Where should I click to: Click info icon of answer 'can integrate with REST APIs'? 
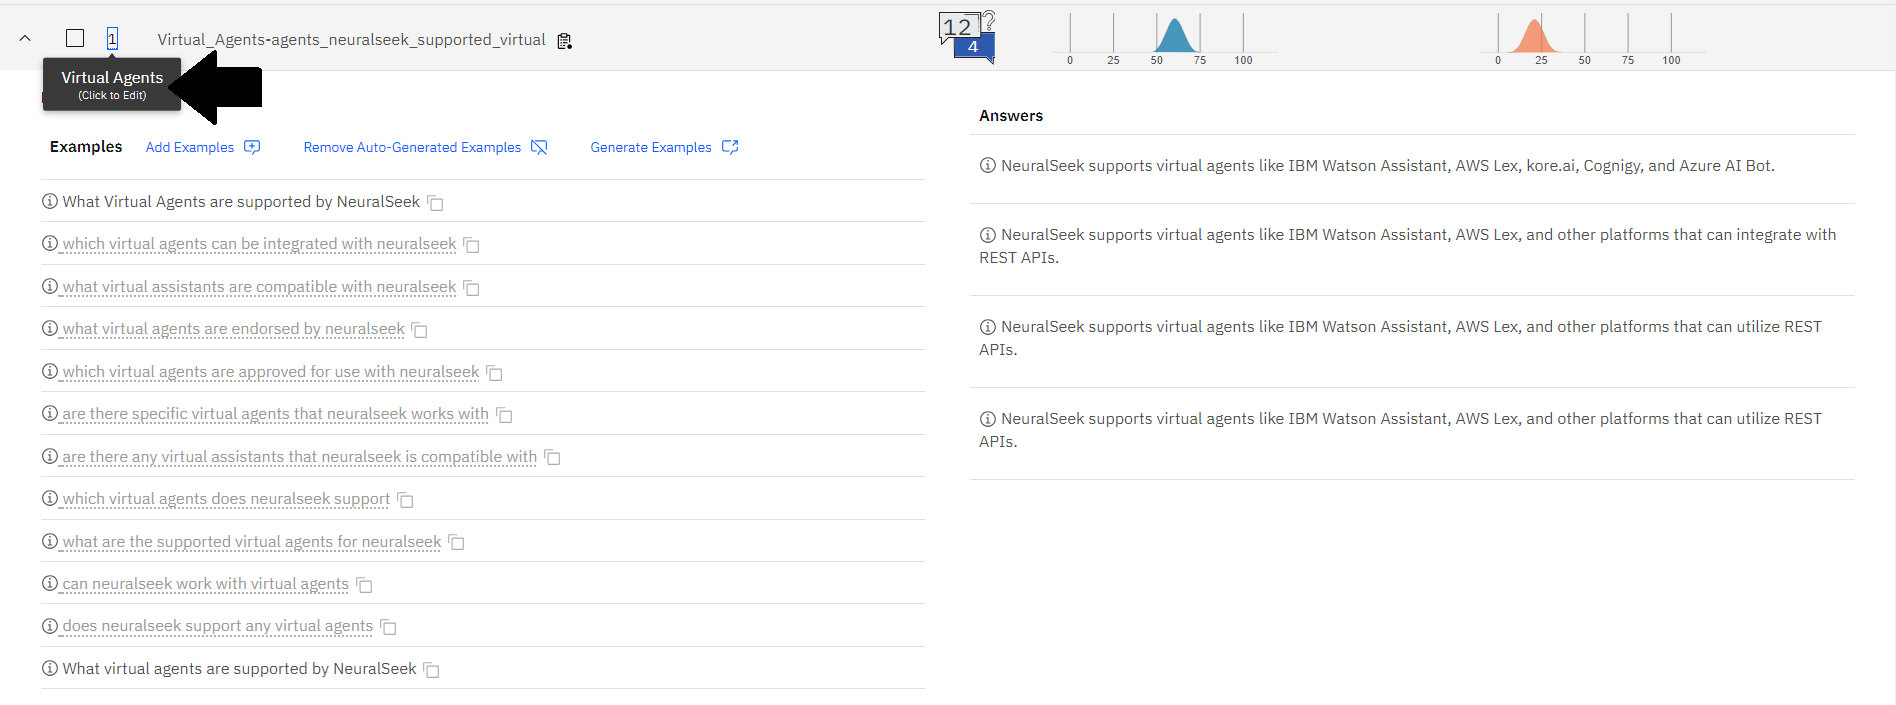988,234
